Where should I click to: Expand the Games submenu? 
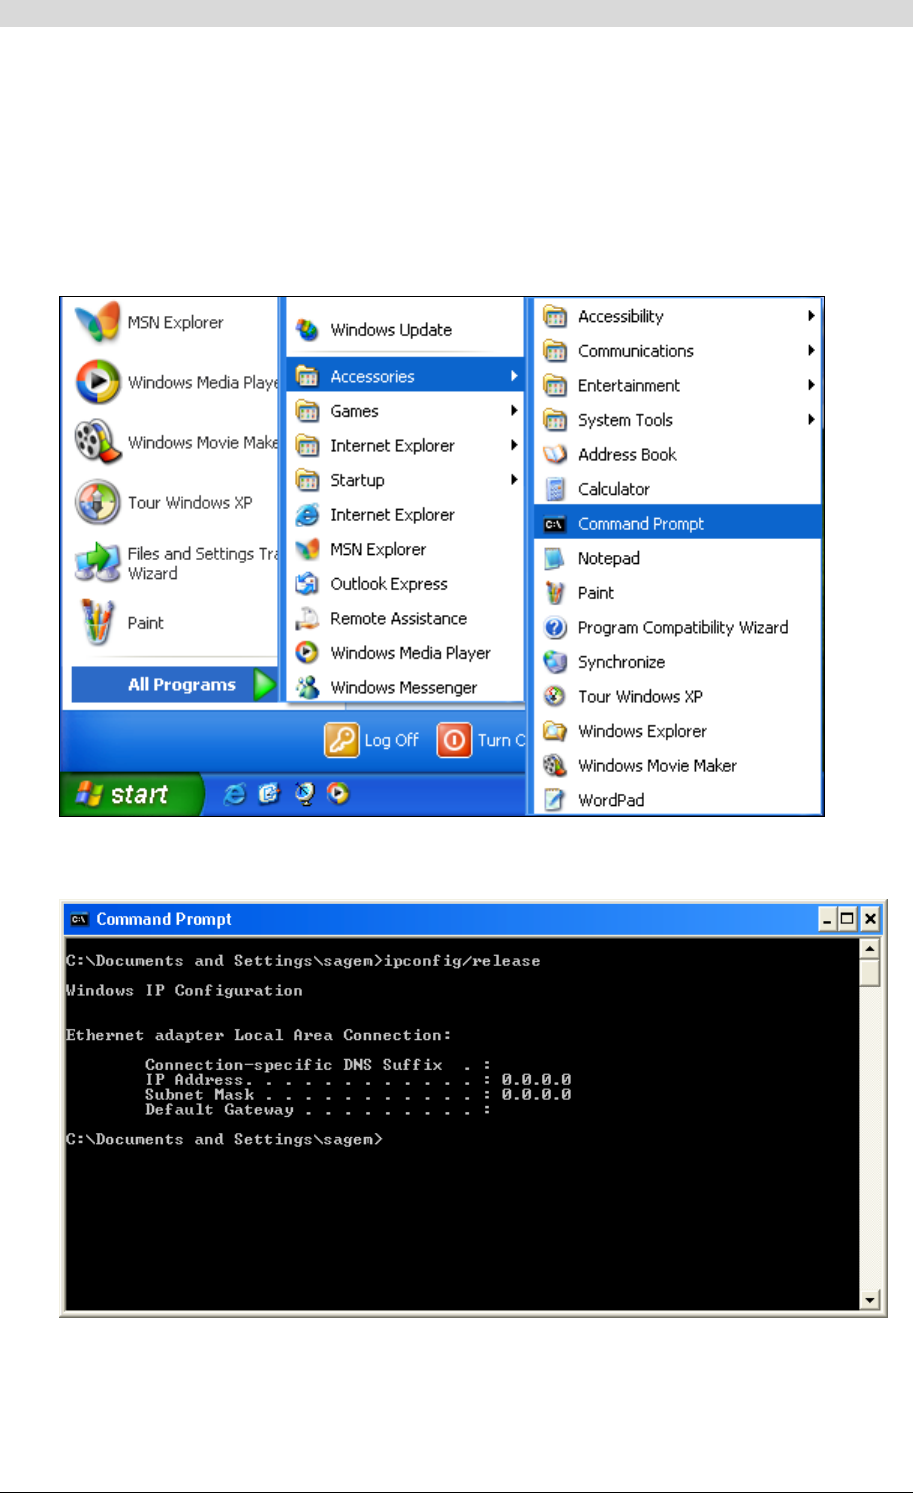pyautogui.click(x=513, y=411)
